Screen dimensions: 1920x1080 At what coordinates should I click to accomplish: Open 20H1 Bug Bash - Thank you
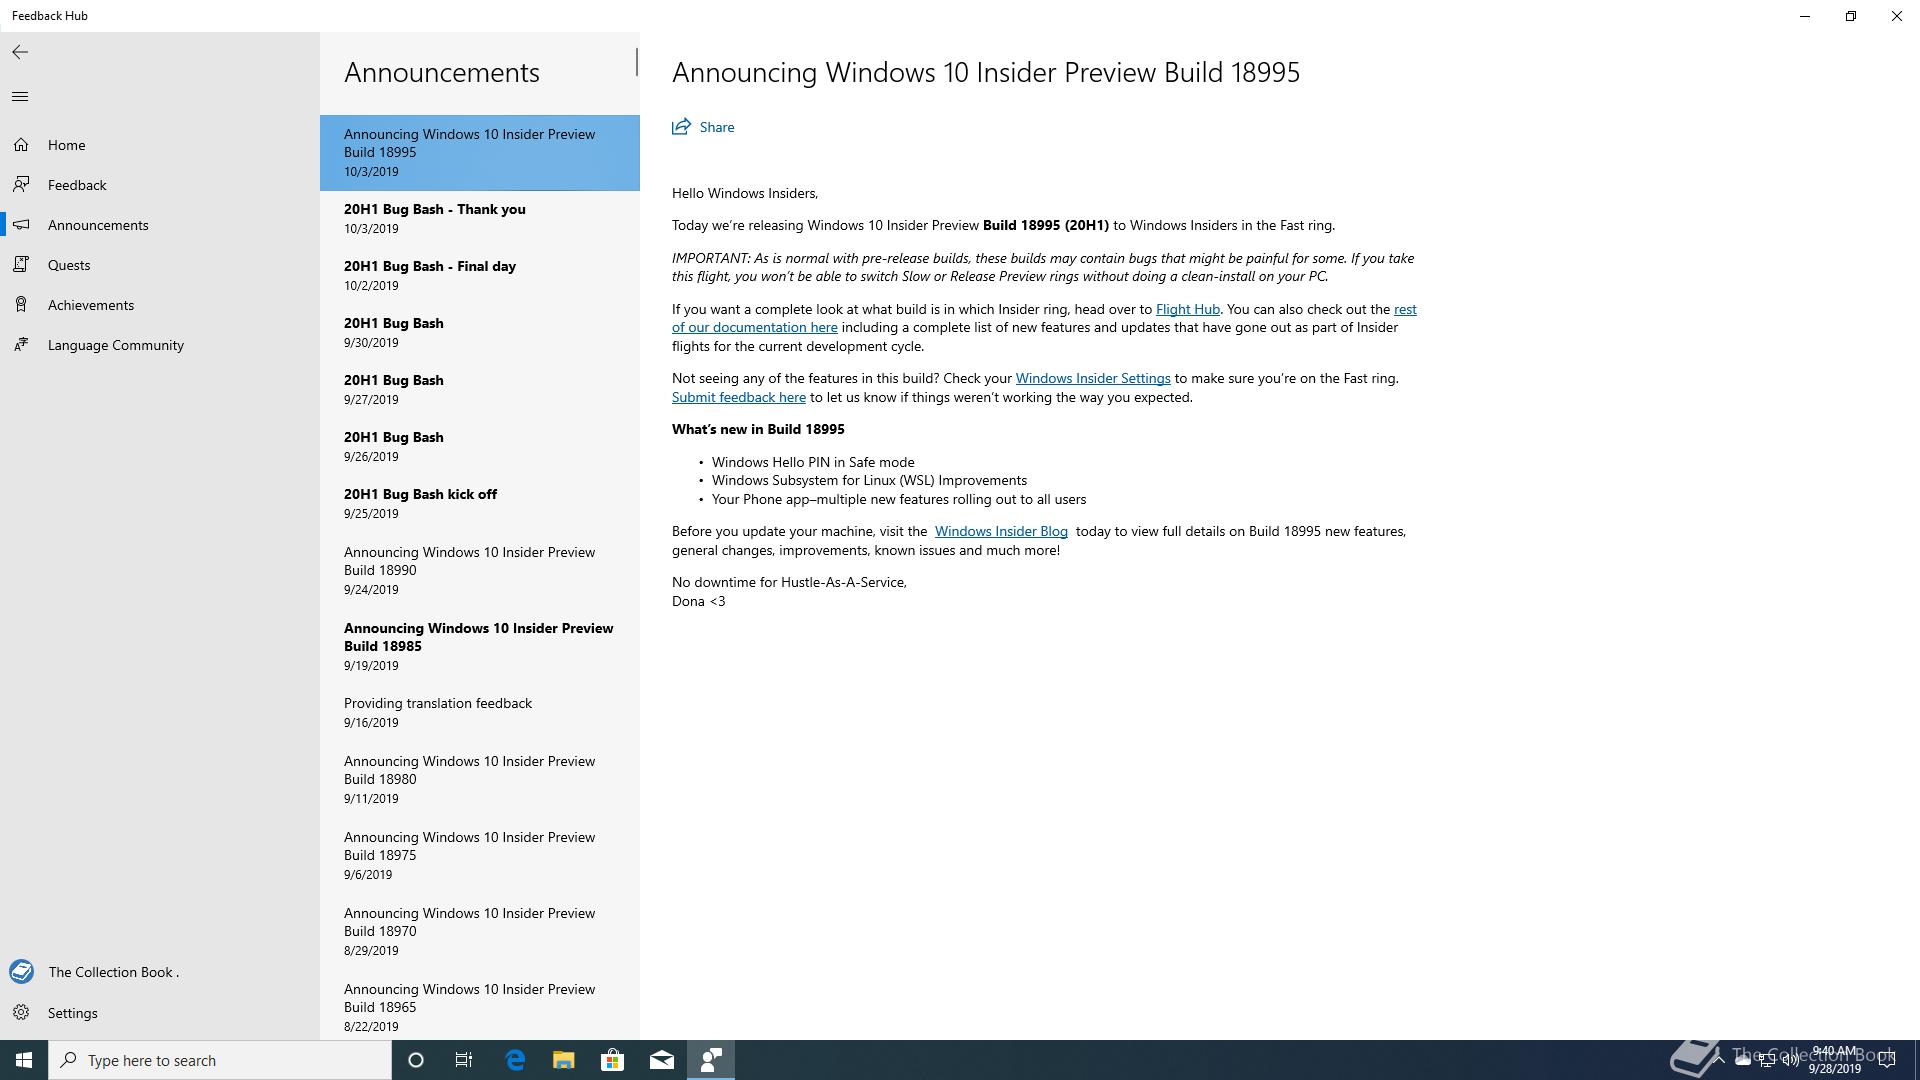(480, 219)
